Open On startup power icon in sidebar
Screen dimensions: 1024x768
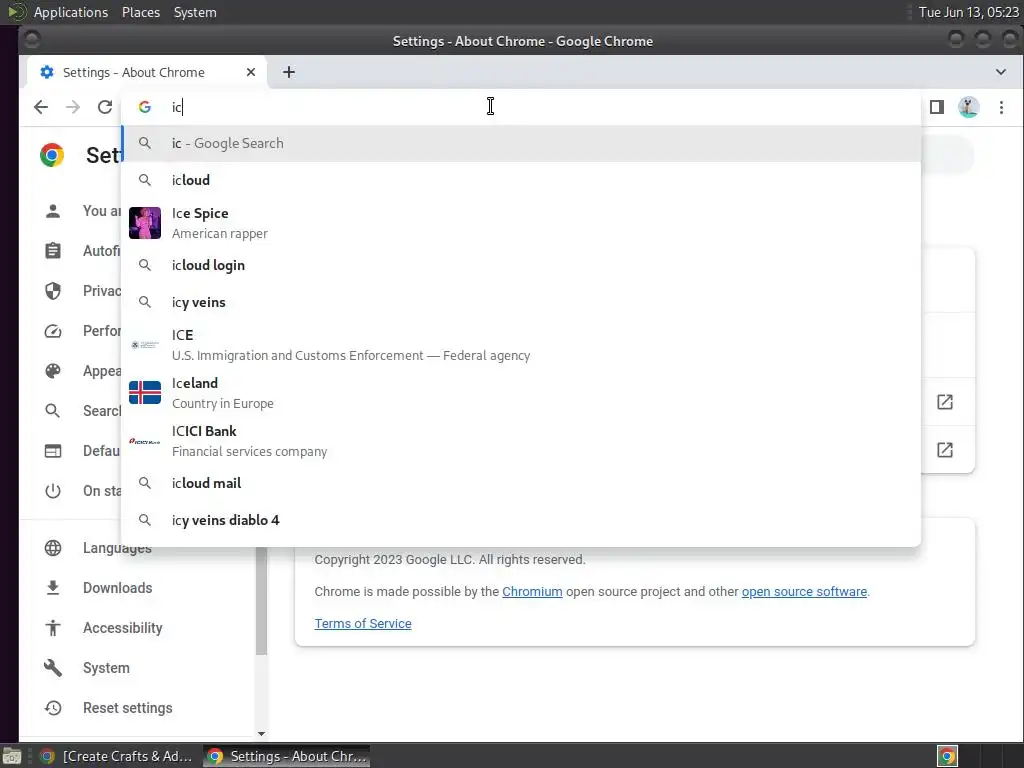coord(53,491)
